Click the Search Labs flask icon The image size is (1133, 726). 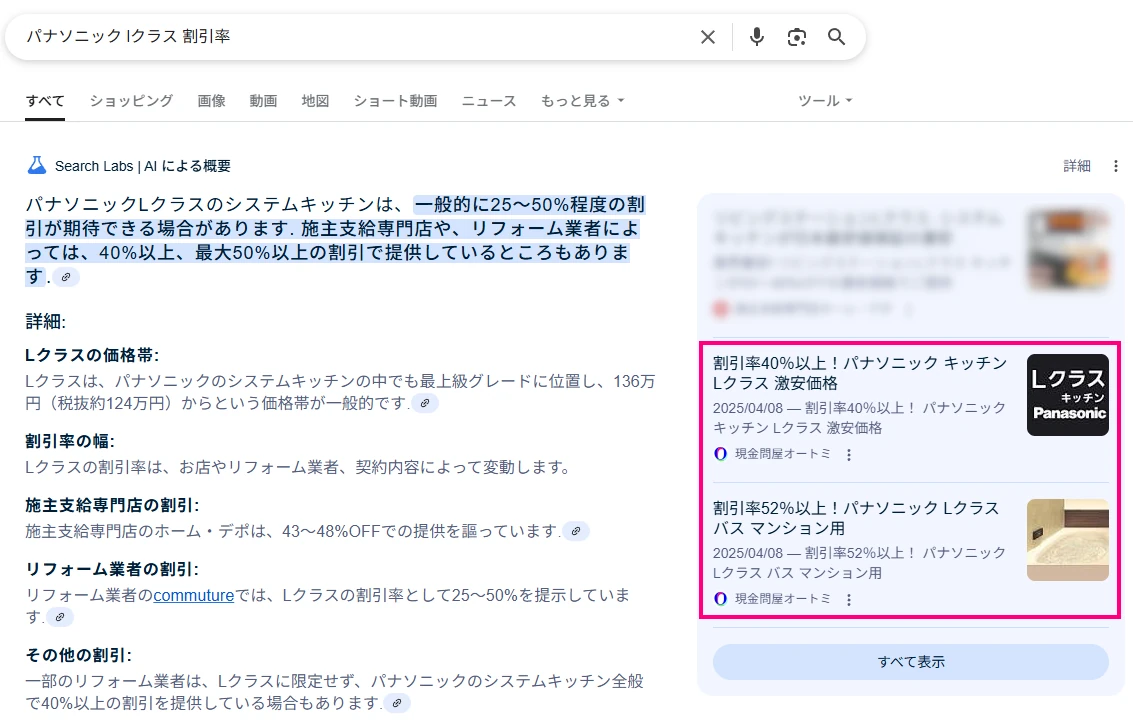pyautogui.click(x=37, y=165)
